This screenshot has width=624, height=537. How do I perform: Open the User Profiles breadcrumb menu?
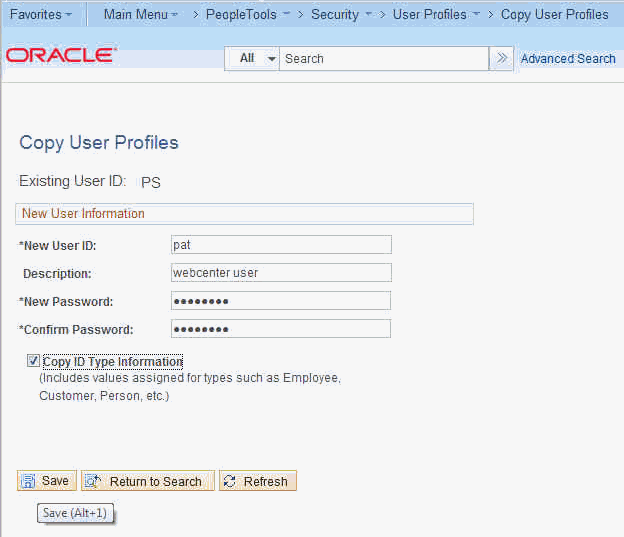pos(436,15)
